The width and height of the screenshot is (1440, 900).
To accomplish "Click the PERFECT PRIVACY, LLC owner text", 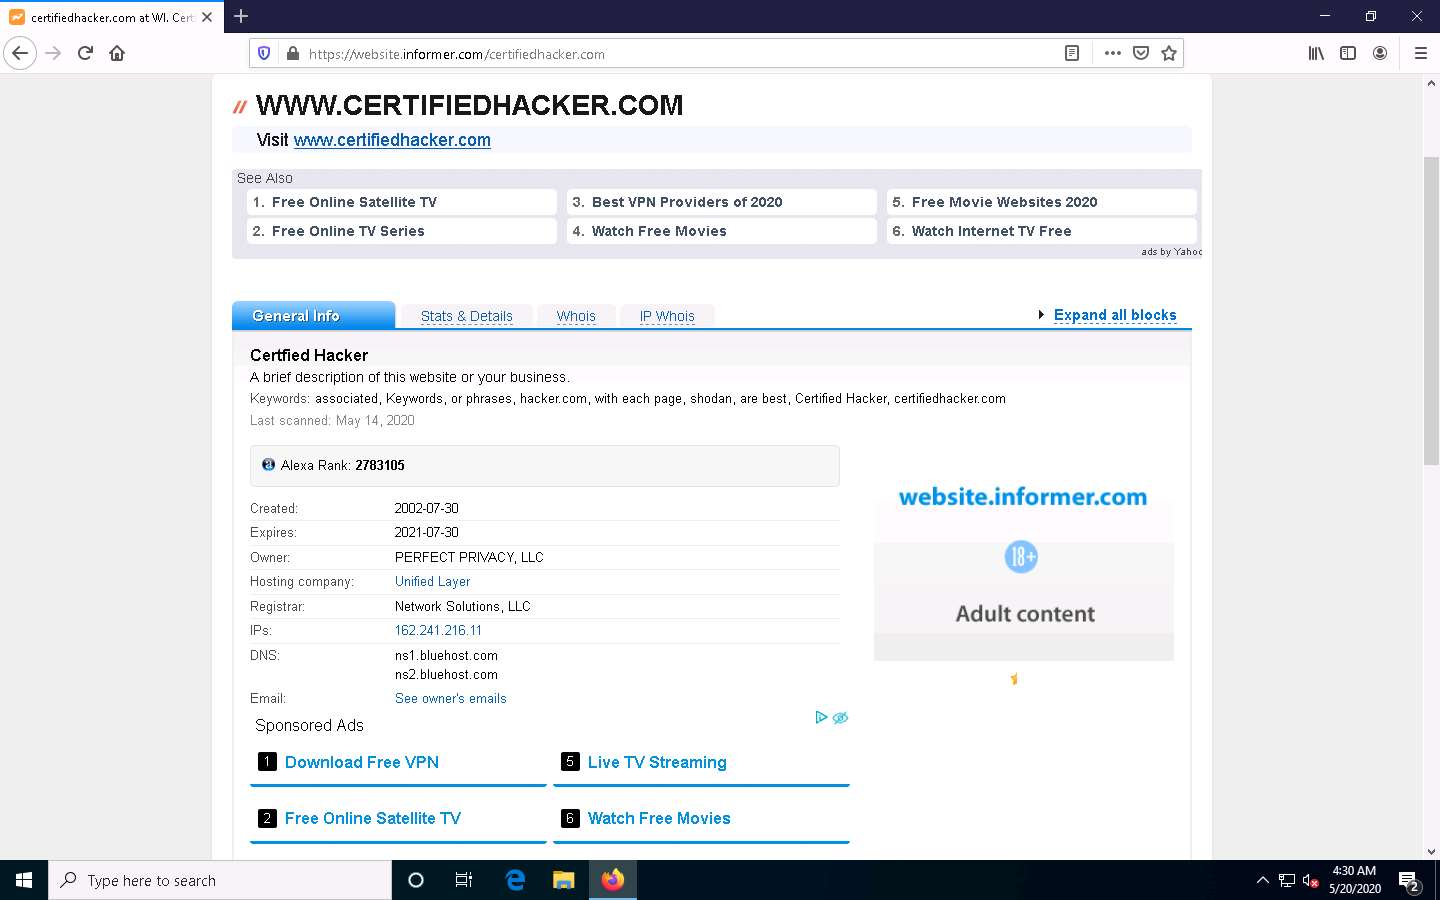I will pos(469,557).
